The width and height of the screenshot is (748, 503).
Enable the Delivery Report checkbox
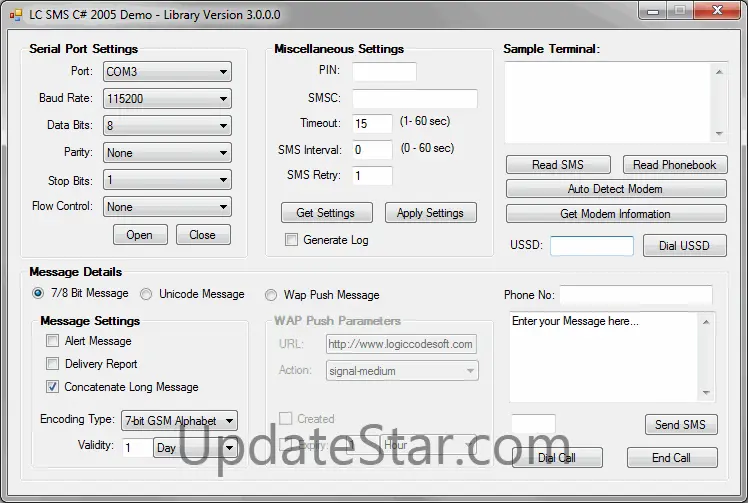[x=52, y=364]
